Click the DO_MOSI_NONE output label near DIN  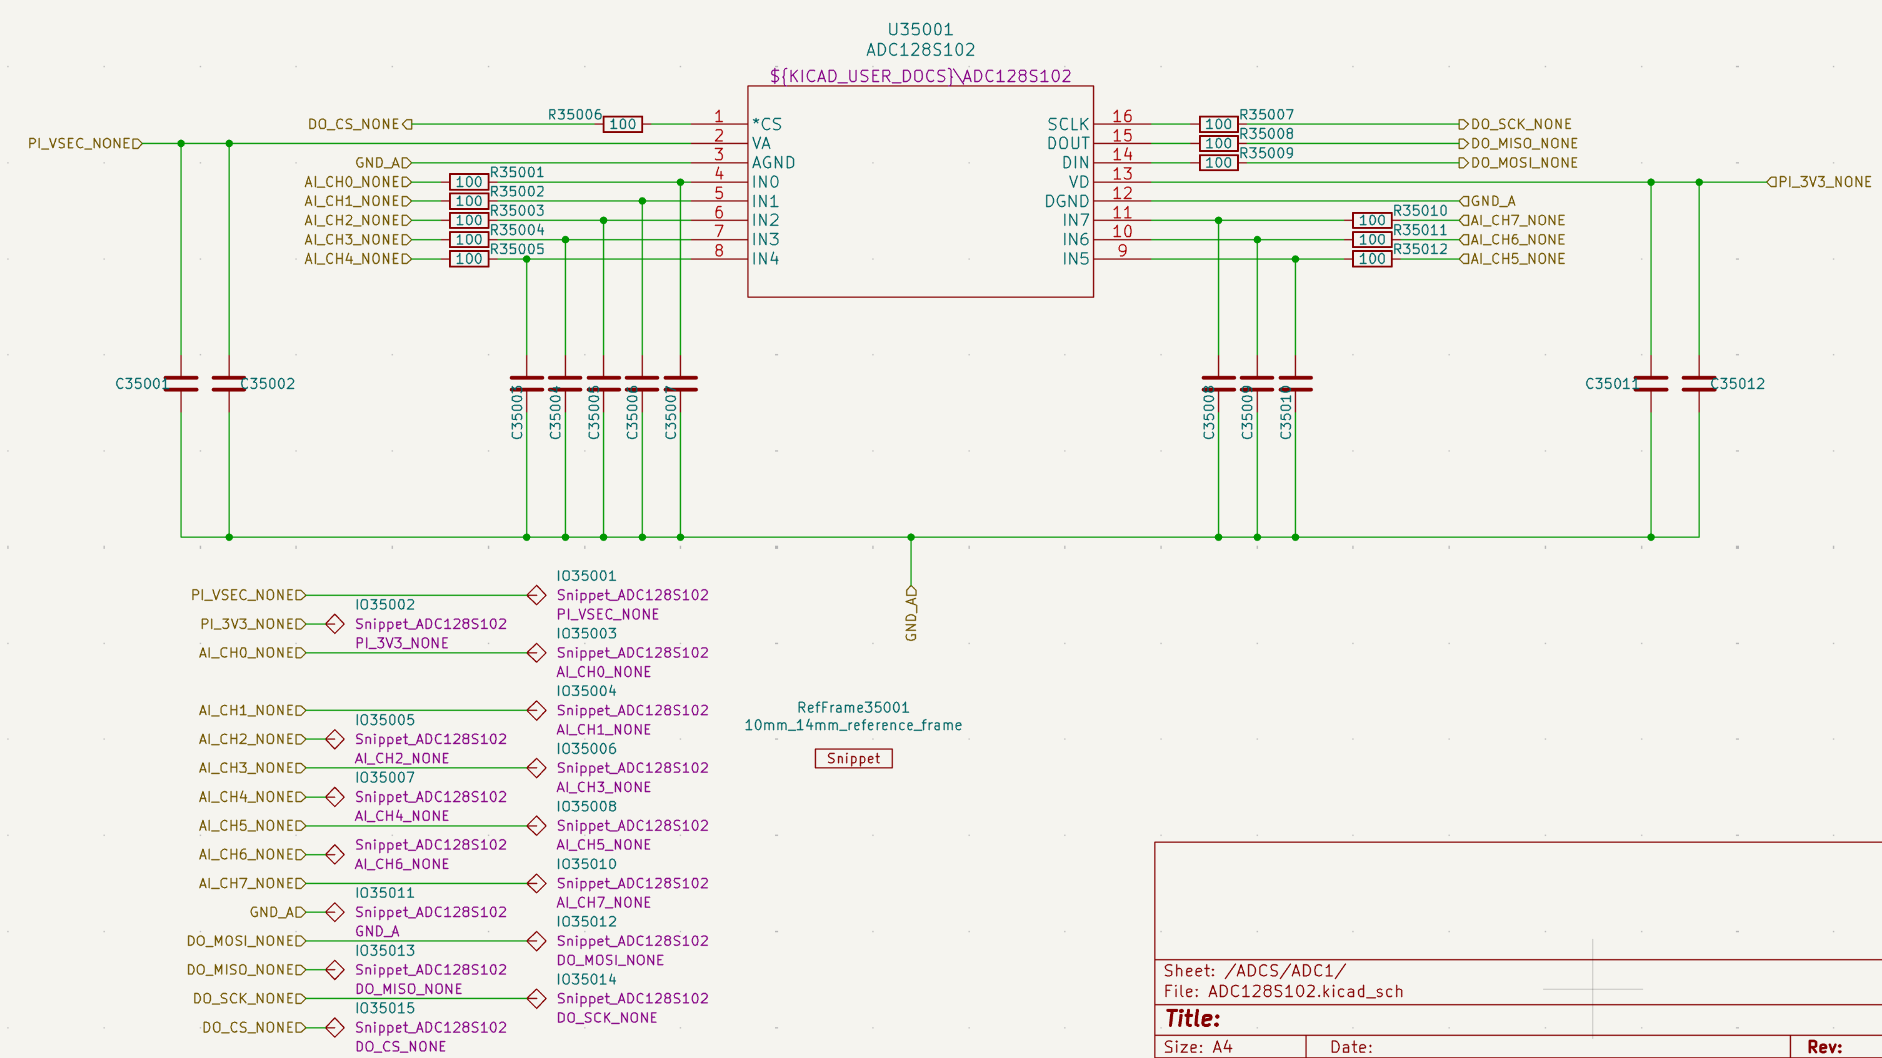[x=1523, y=163]
